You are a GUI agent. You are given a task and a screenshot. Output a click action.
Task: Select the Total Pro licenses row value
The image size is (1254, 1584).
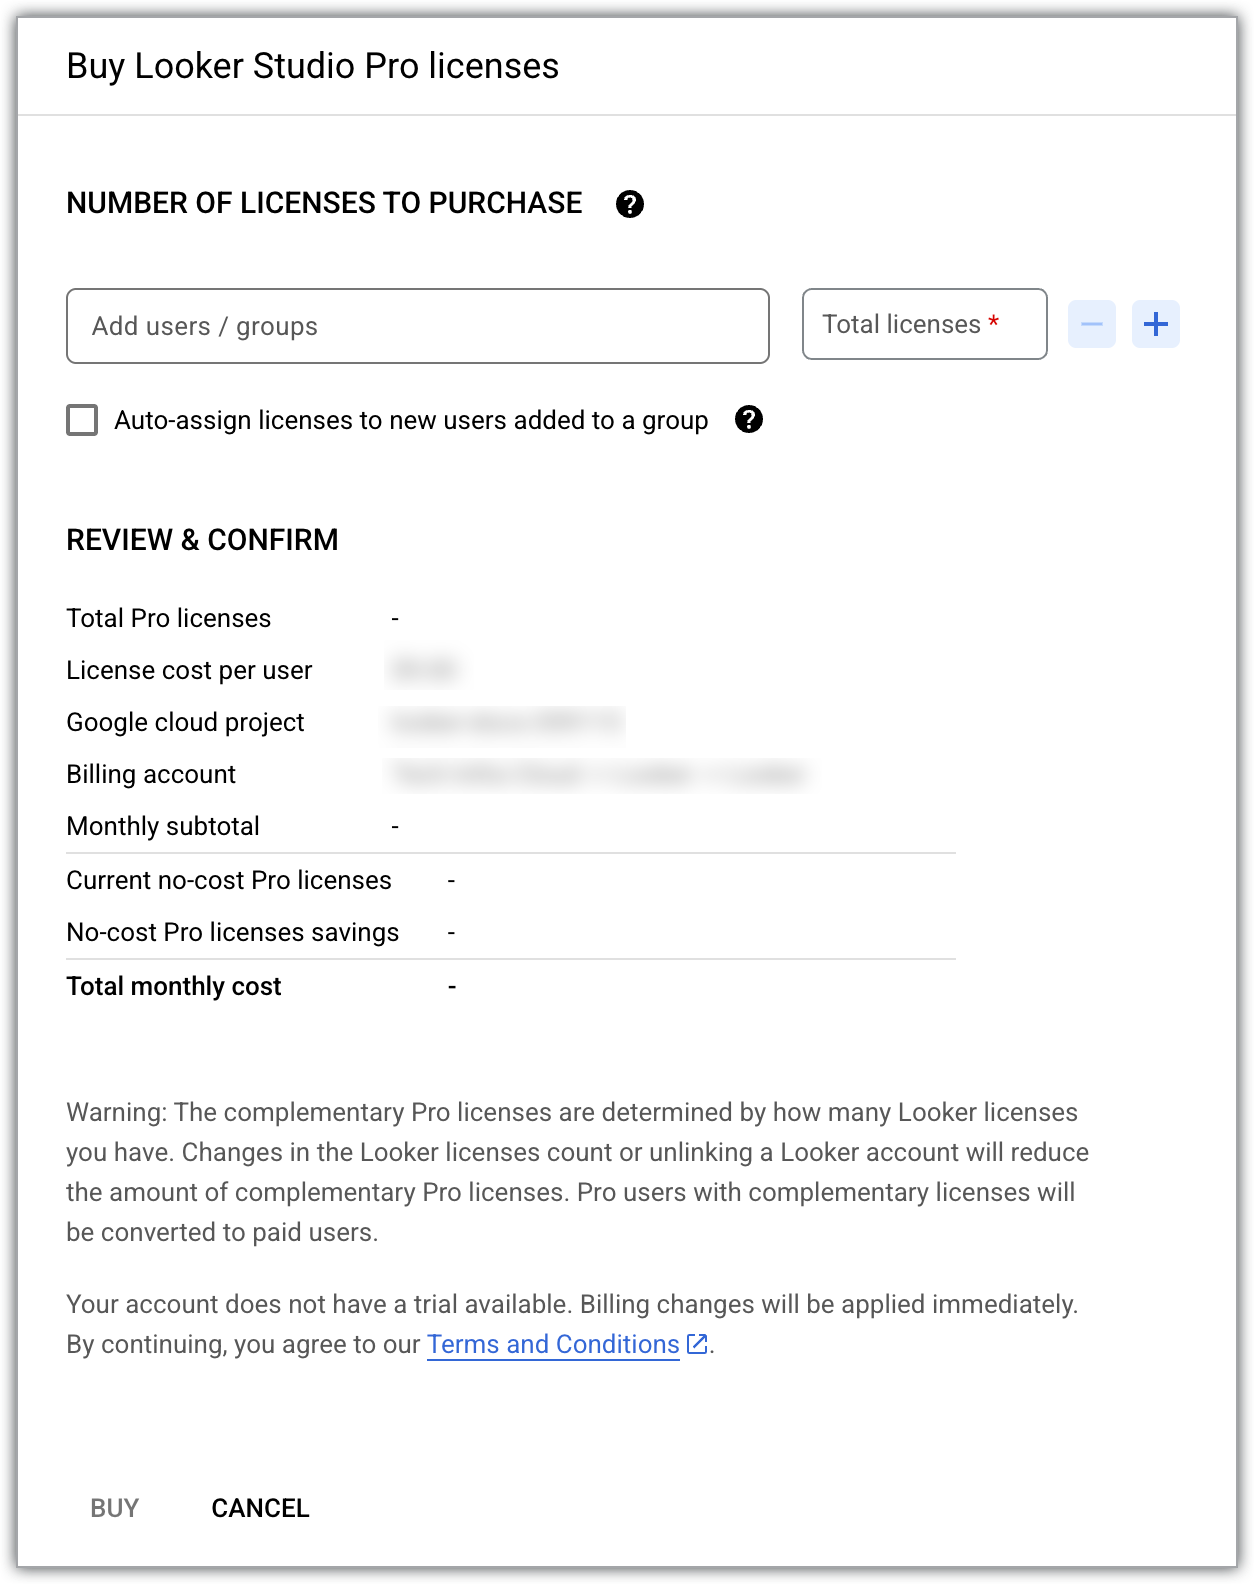[396, 618]
